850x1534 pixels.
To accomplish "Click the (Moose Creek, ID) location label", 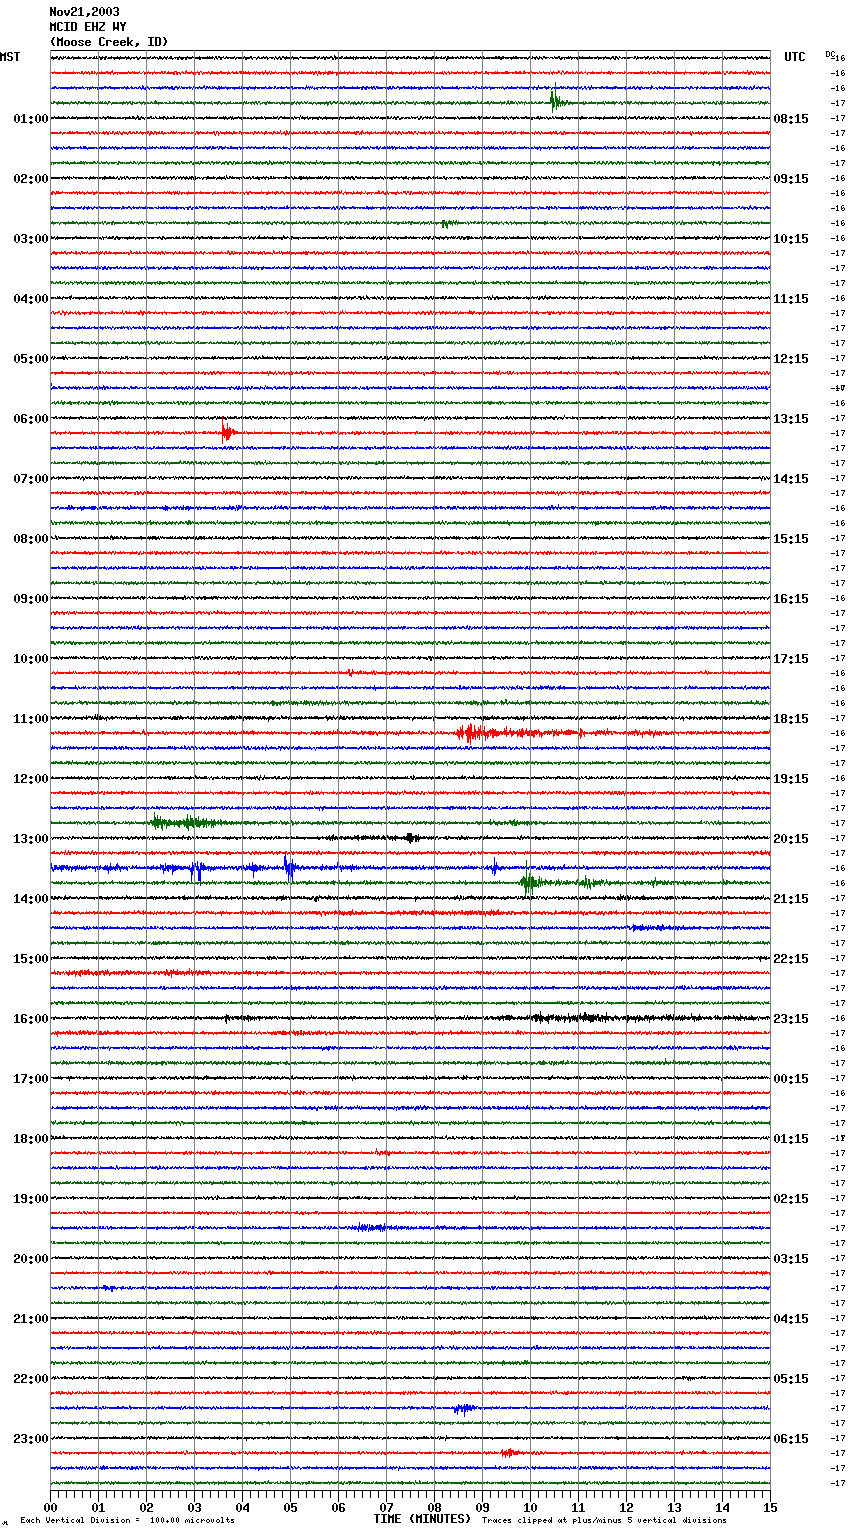I will point(109,42).
